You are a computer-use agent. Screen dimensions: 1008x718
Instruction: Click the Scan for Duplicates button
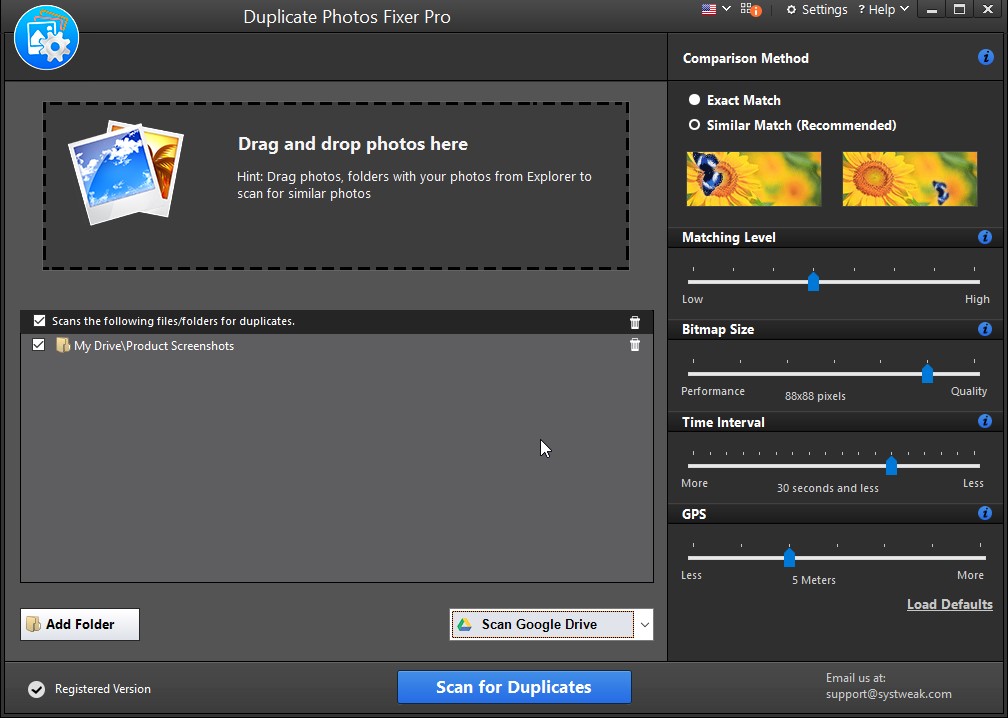[x=514, y=687]
